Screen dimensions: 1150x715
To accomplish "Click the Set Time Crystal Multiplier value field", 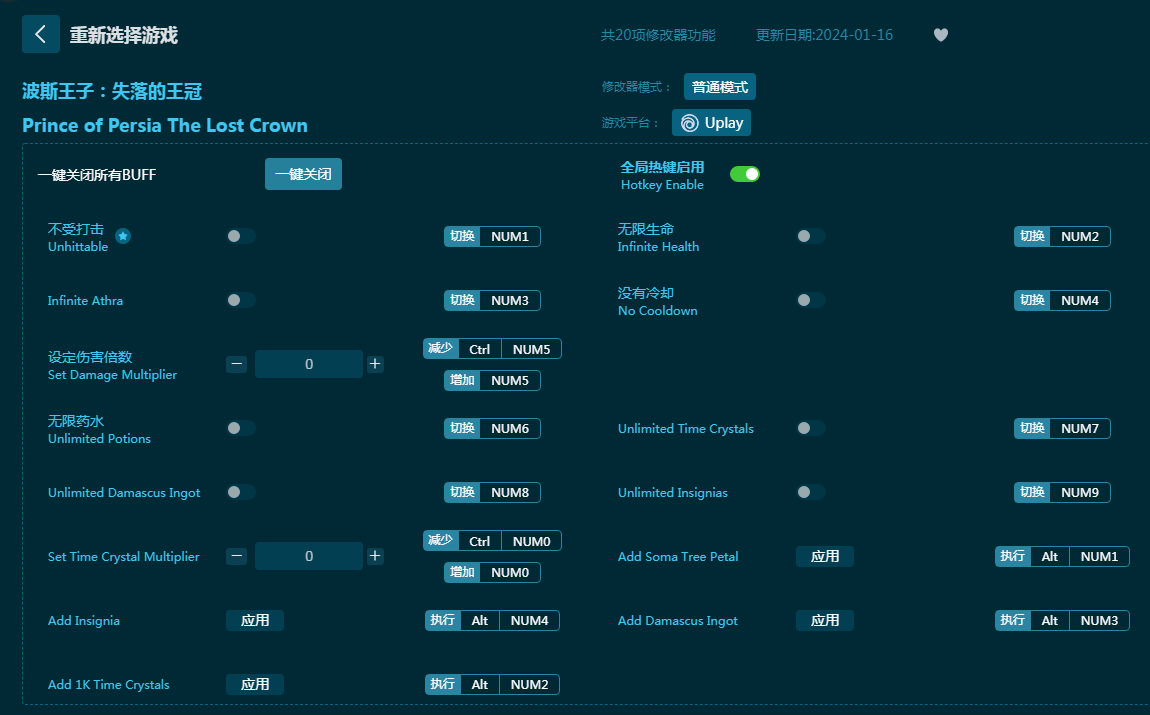I will (309, 556).
